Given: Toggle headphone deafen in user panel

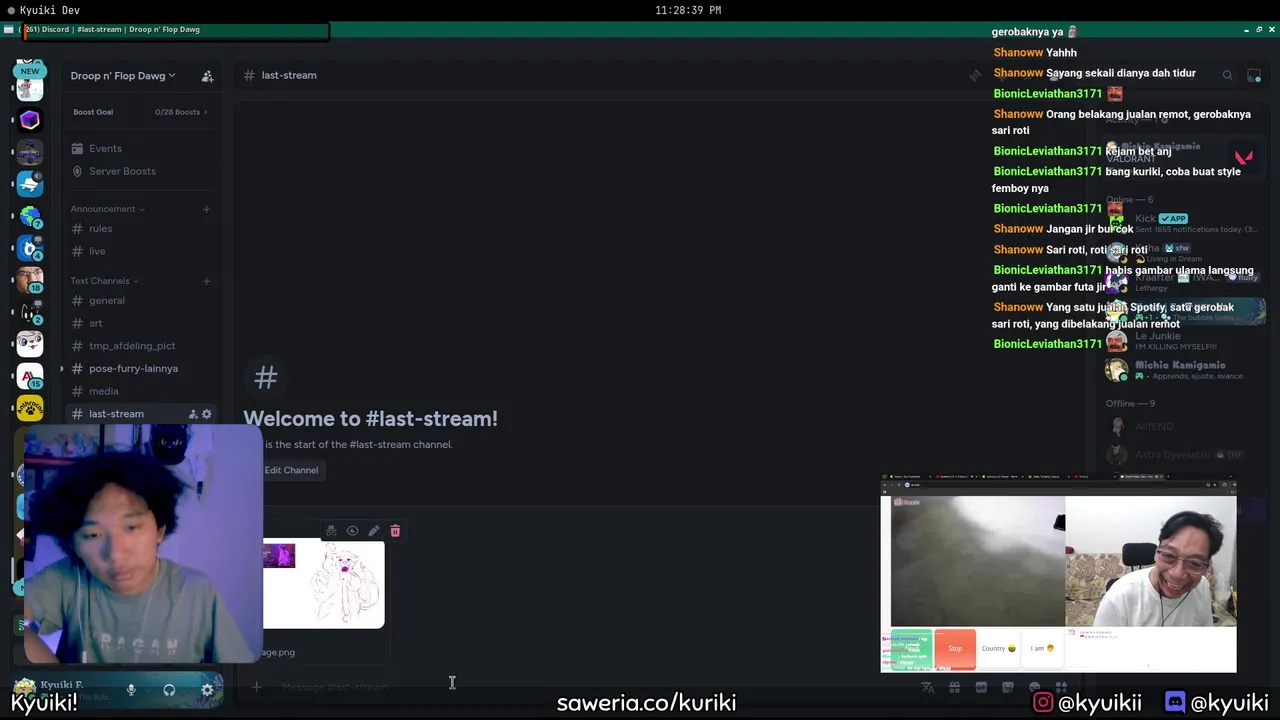Looking at the screenshot, I should coord(169,690).
